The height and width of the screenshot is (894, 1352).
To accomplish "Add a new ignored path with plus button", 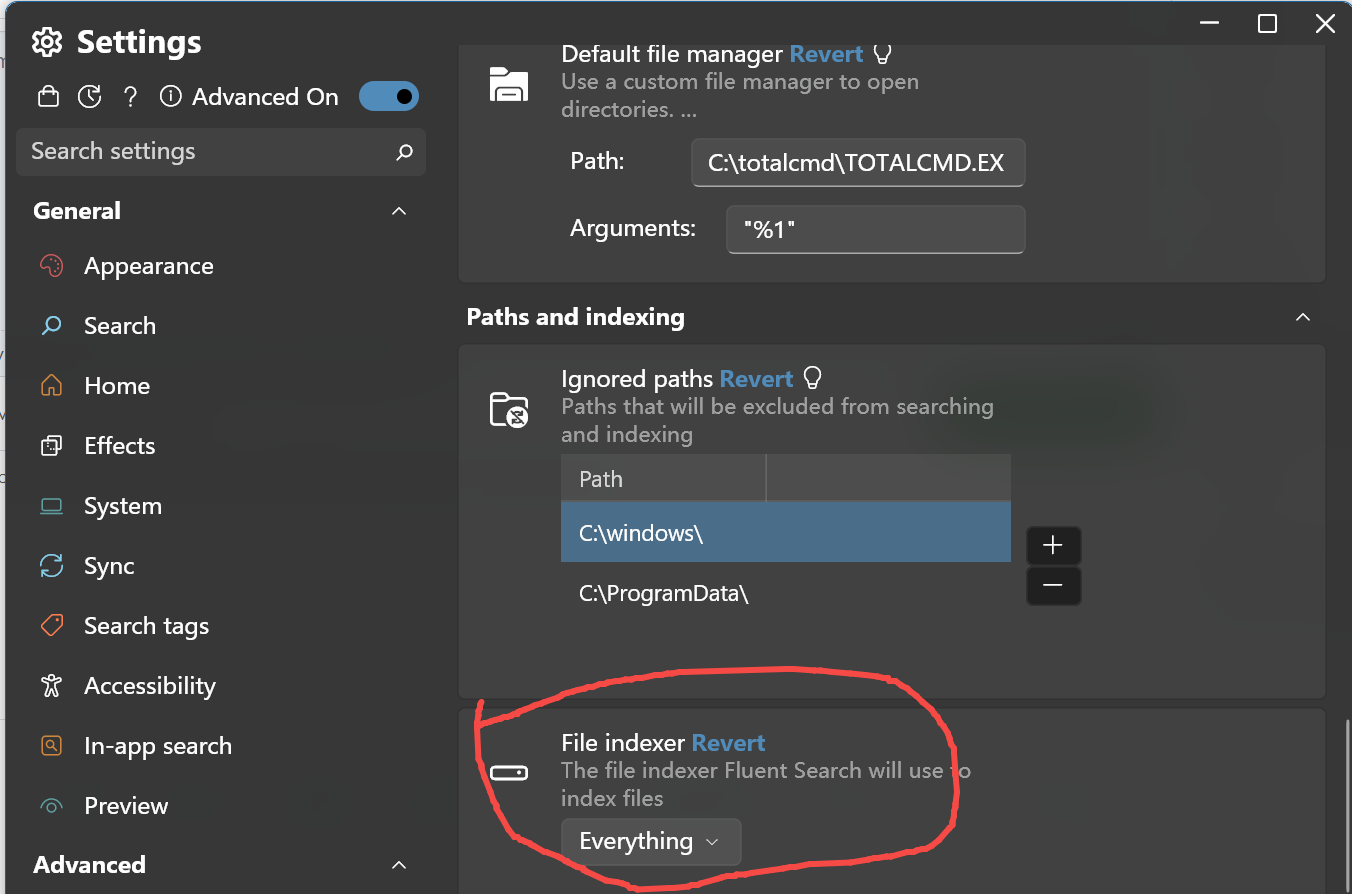I will click(1053, 545).
